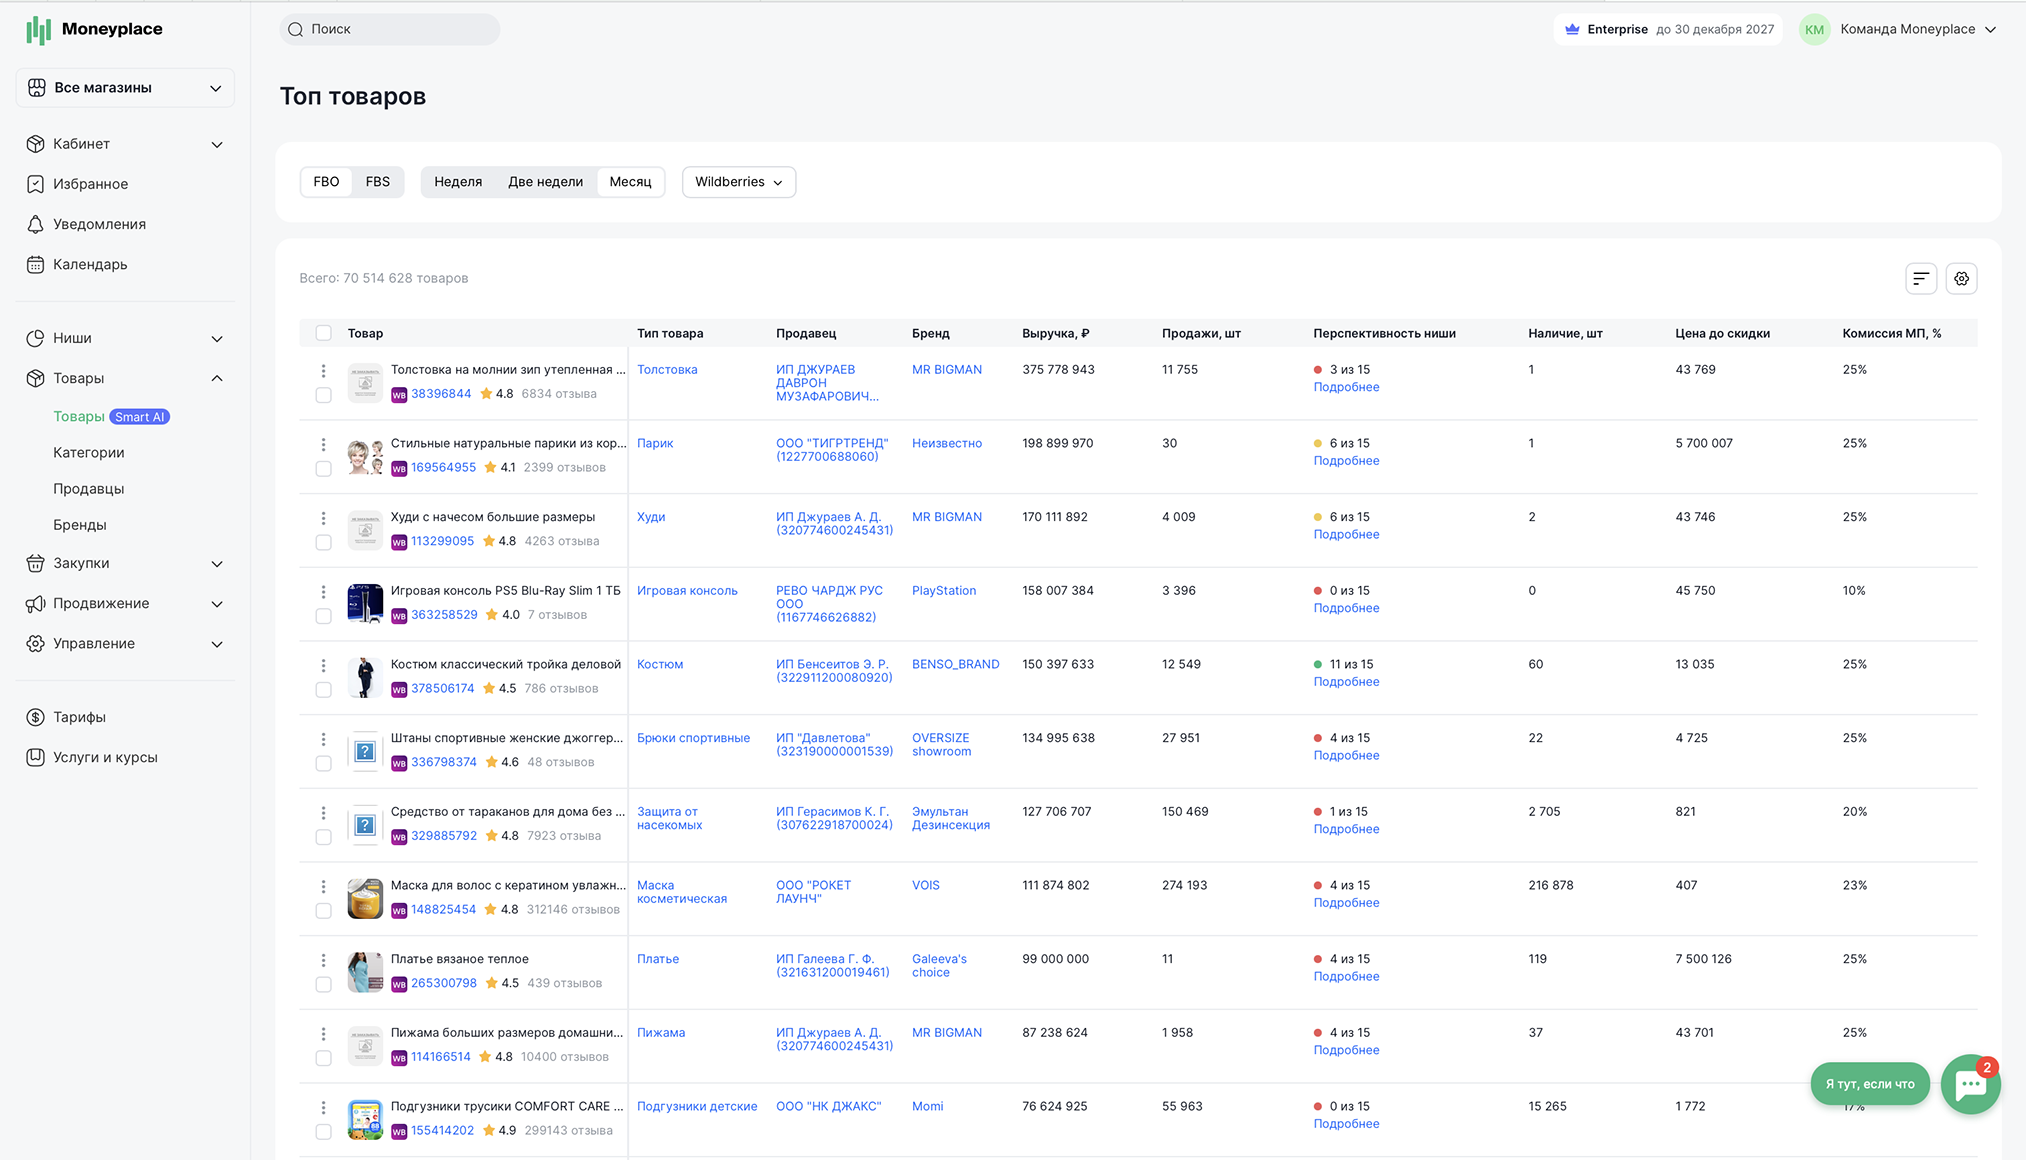The image size is (2026, 1160).
Task: Click the Smart AI badge
Action: click(x=140, y=417)
